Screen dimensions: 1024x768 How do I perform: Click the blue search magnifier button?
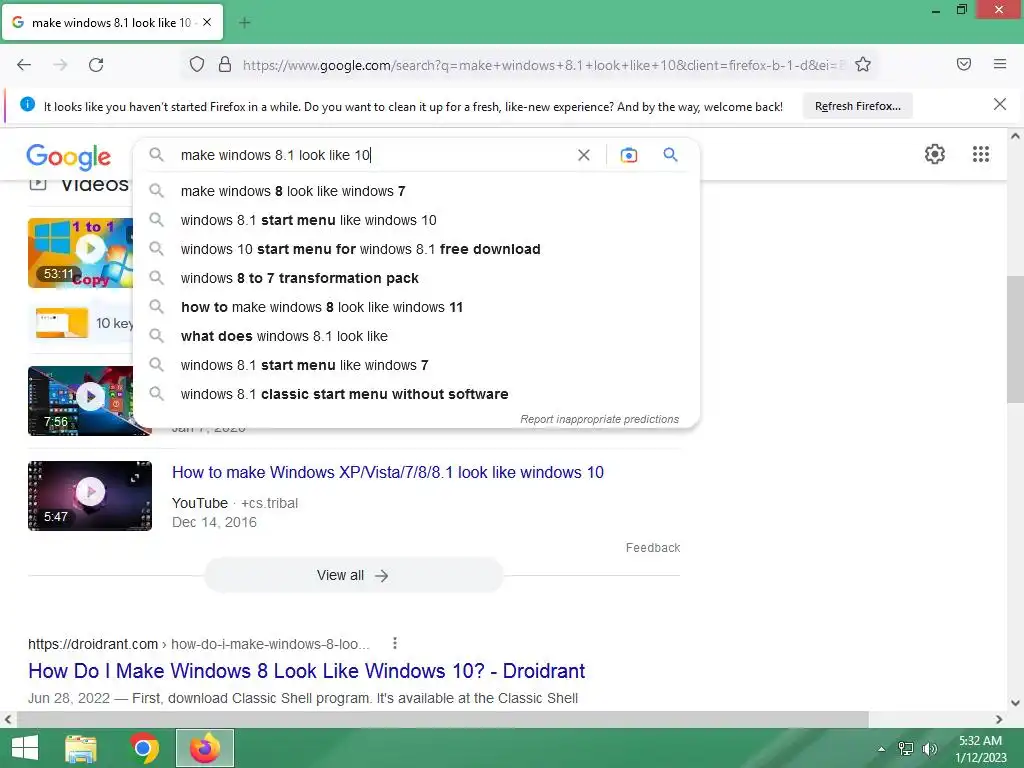click(x=670, y=155)
